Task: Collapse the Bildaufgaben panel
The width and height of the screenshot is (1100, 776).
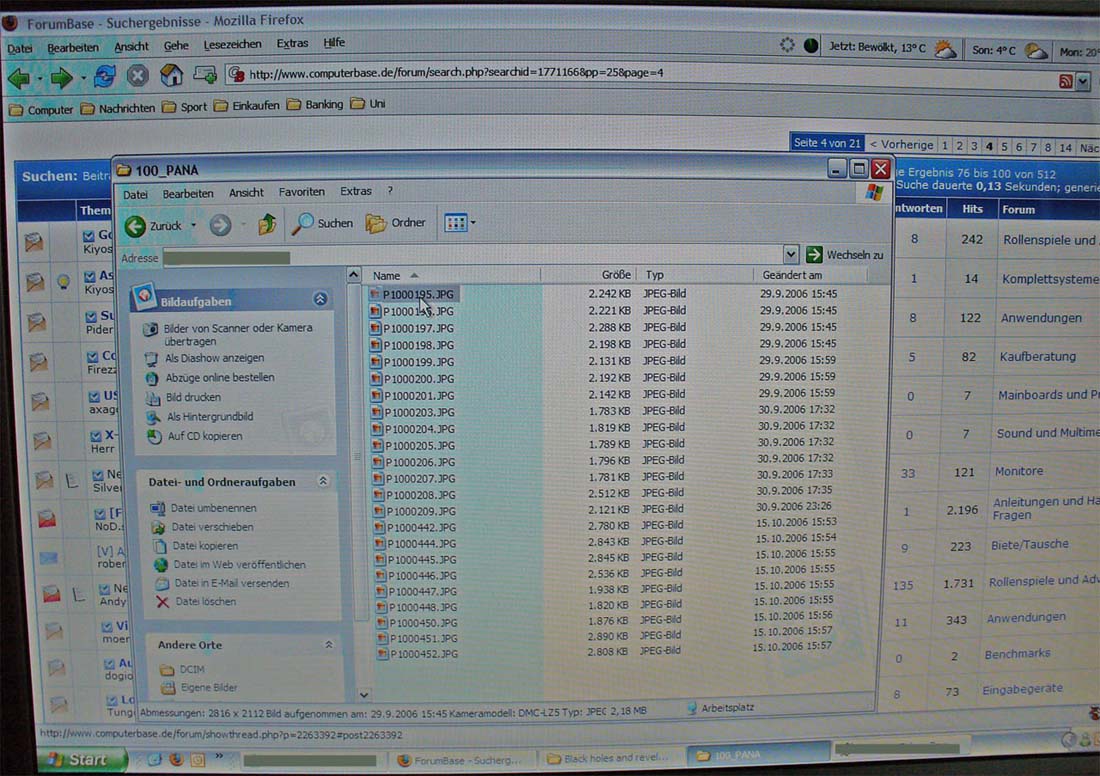Action: coord(320,300)
